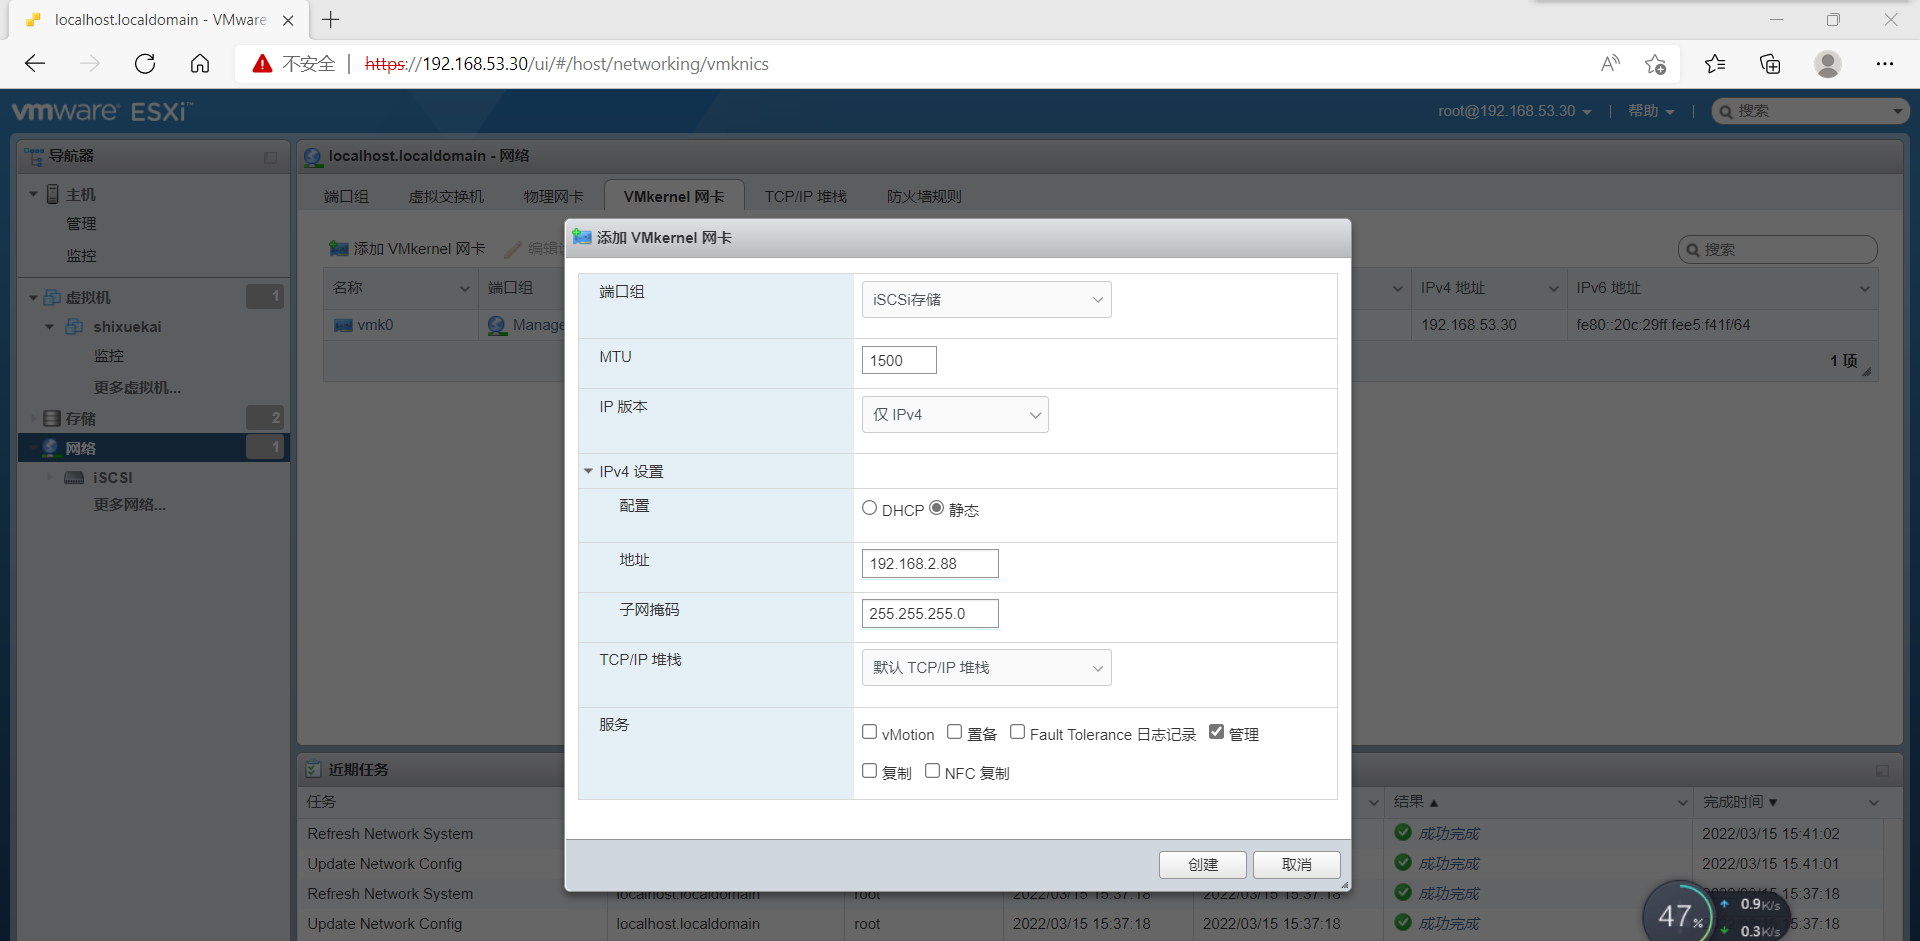1920x941 pixels.
Task: Click the Add VMkernel NIC toolbar icon
Action: point(339,248)
